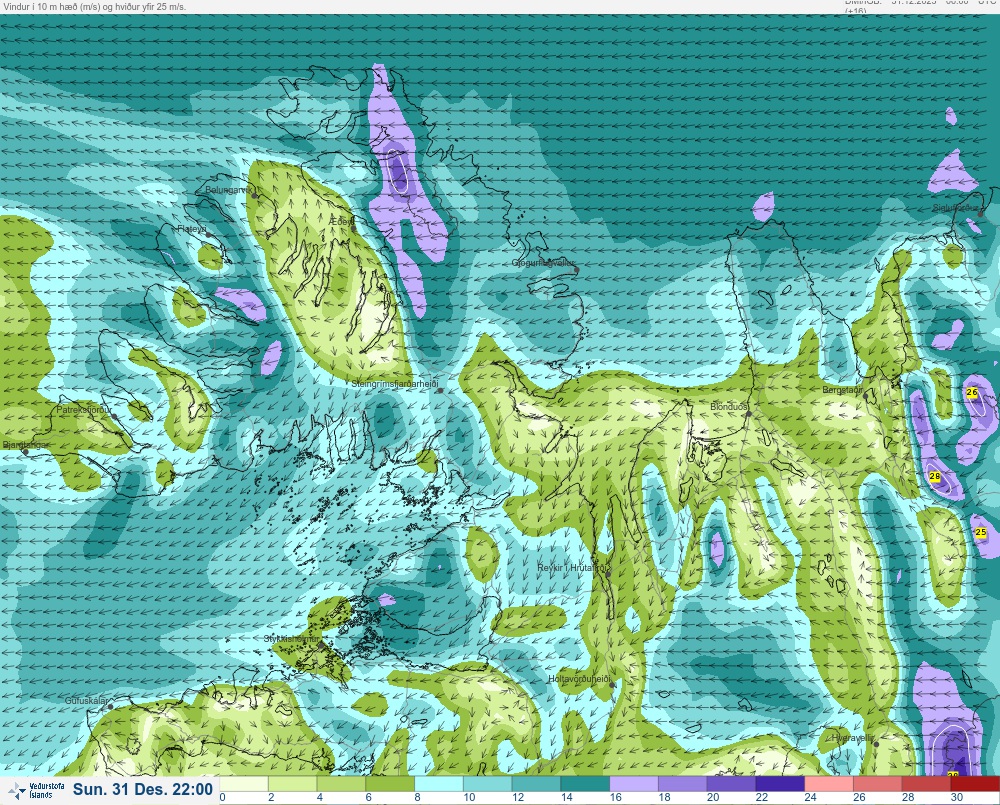Click the Veðurstofa Íslands logo
Image resolution: width=1000 pixels, height=805 pixels.
[x=36, y=791]
